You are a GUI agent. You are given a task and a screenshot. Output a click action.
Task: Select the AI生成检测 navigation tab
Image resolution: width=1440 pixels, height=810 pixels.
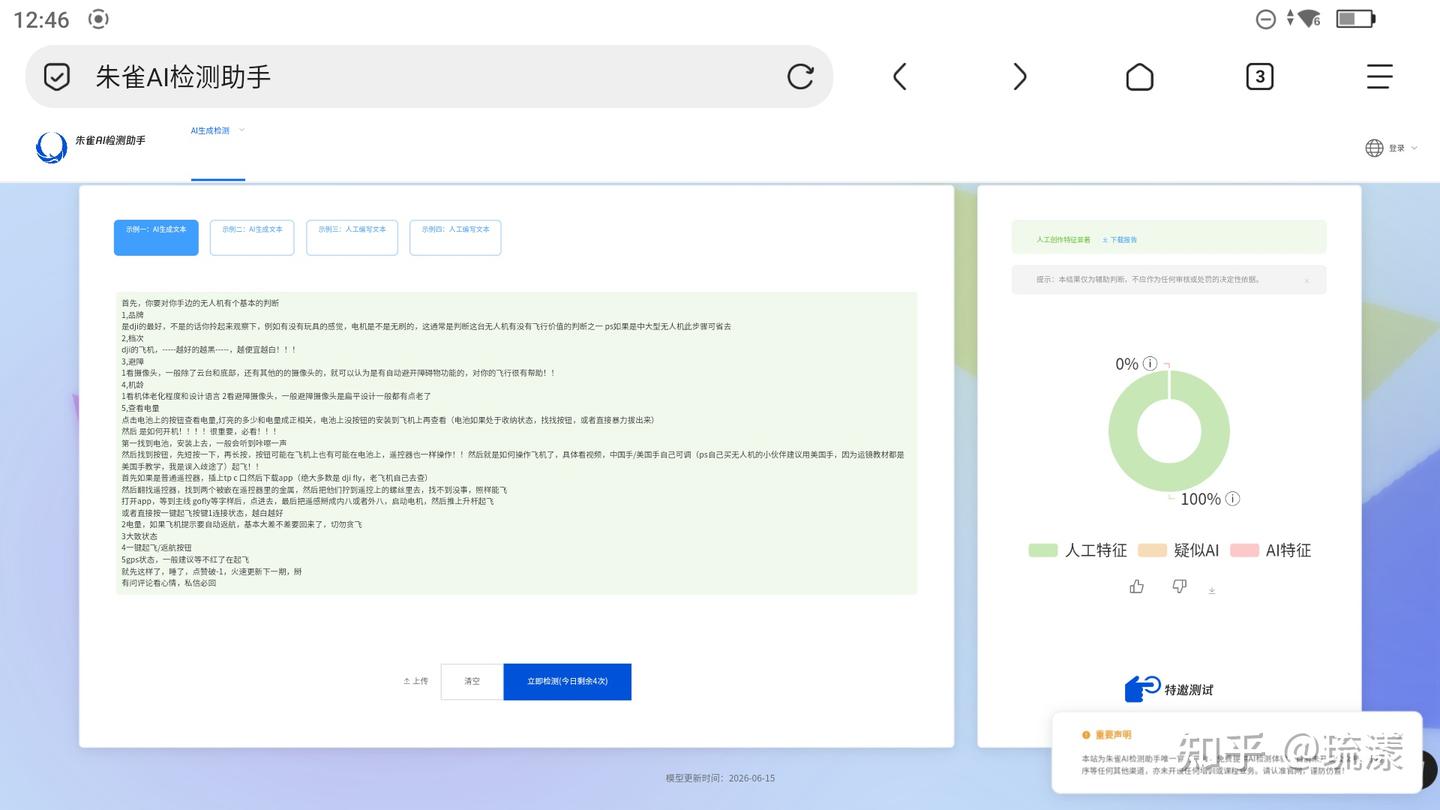click(x=210, y=131)
